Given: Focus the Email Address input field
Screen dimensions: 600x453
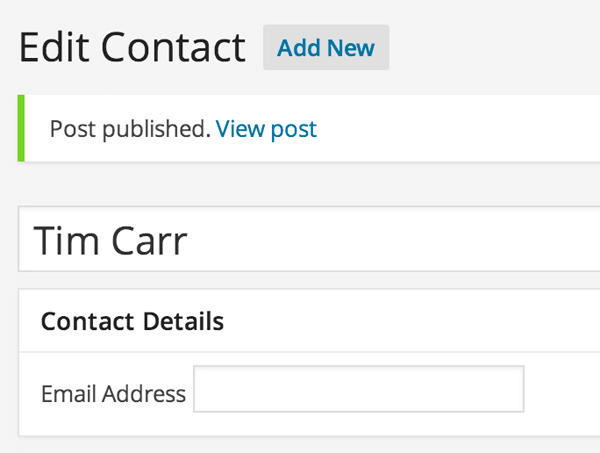Looking at the screenshot, I should coord(358,390).
